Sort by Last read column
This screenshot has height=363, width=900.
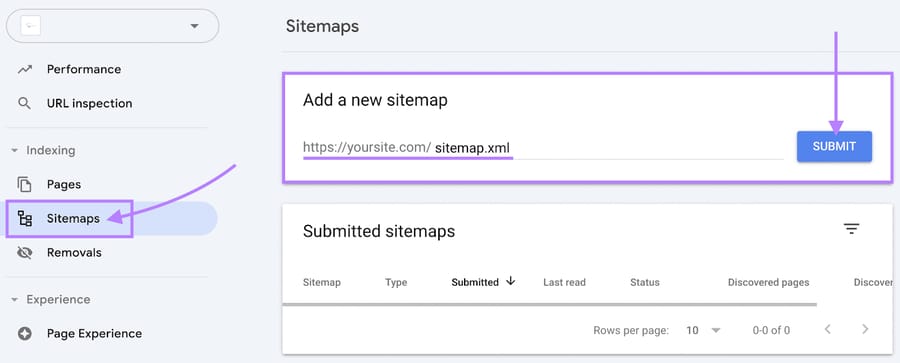click(x=564, y=283)
